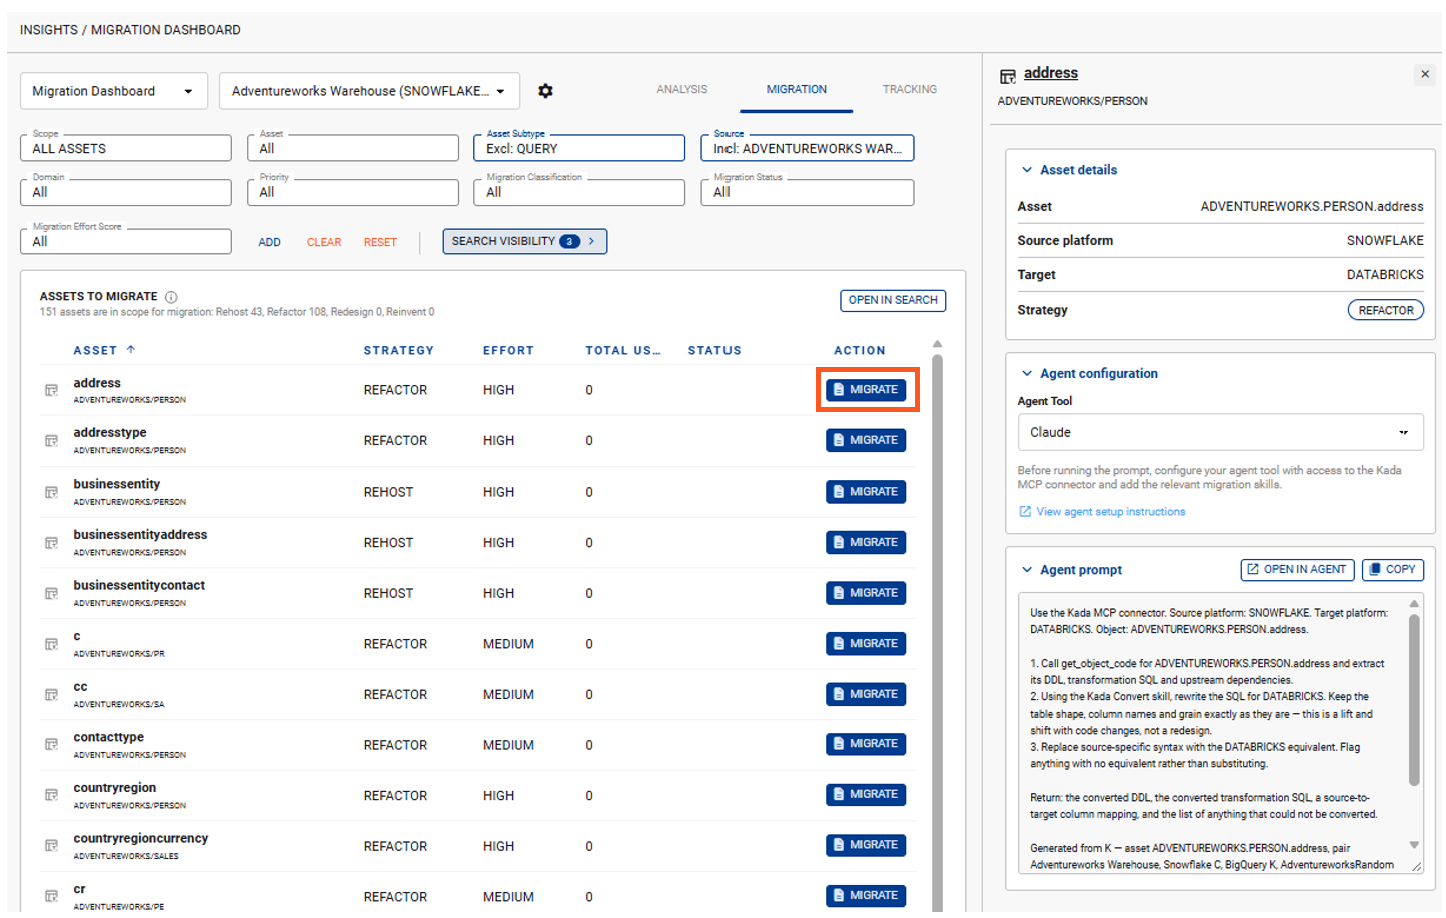Screen dimensions: 1446x918
Task: Clear the filters
Action: tap(324, 243)
